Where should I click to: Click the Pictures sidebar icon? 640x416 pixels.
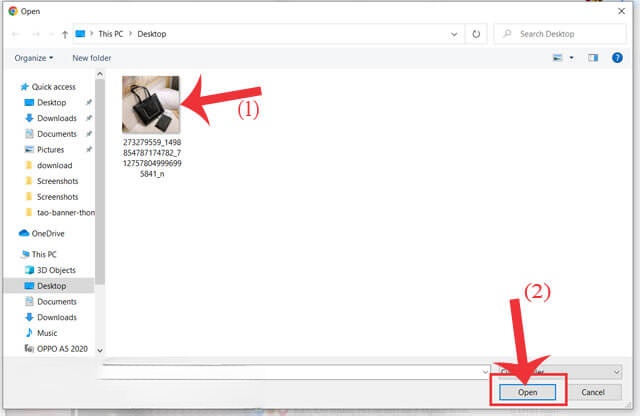[29, 150]
